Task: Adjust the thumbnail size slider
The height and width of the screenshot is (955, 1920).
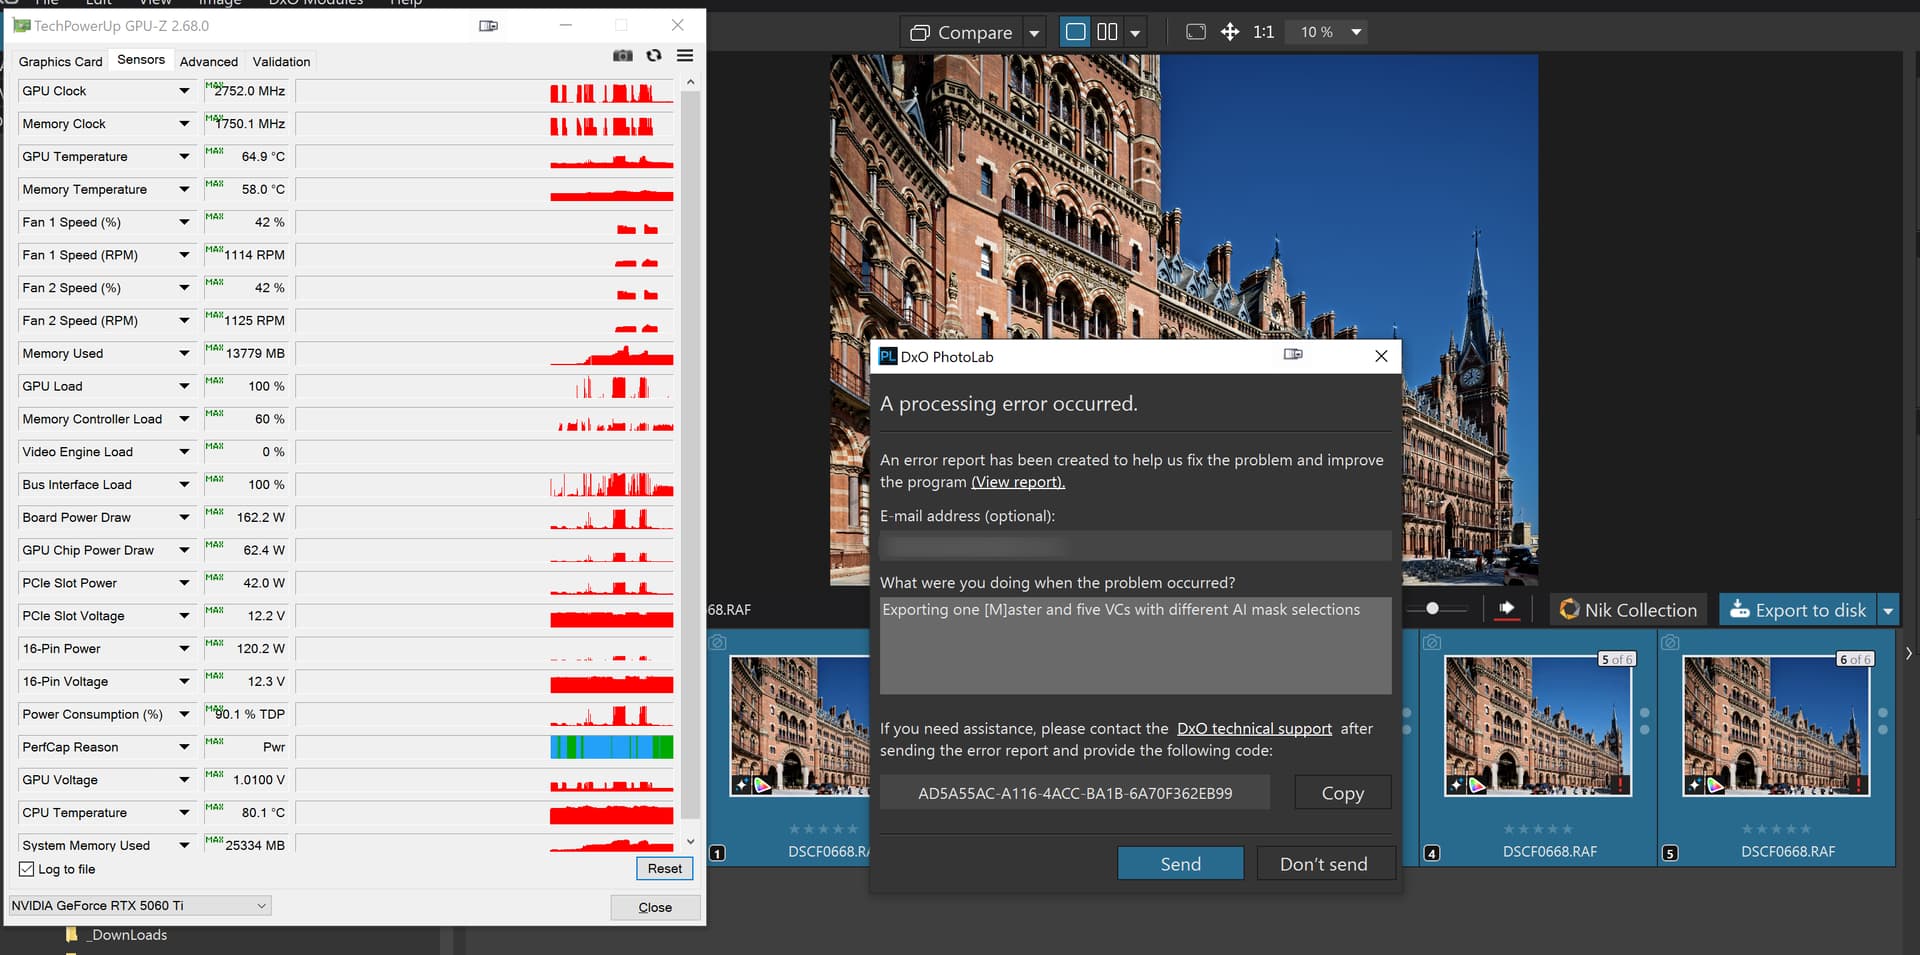Action: (1432, 608)
